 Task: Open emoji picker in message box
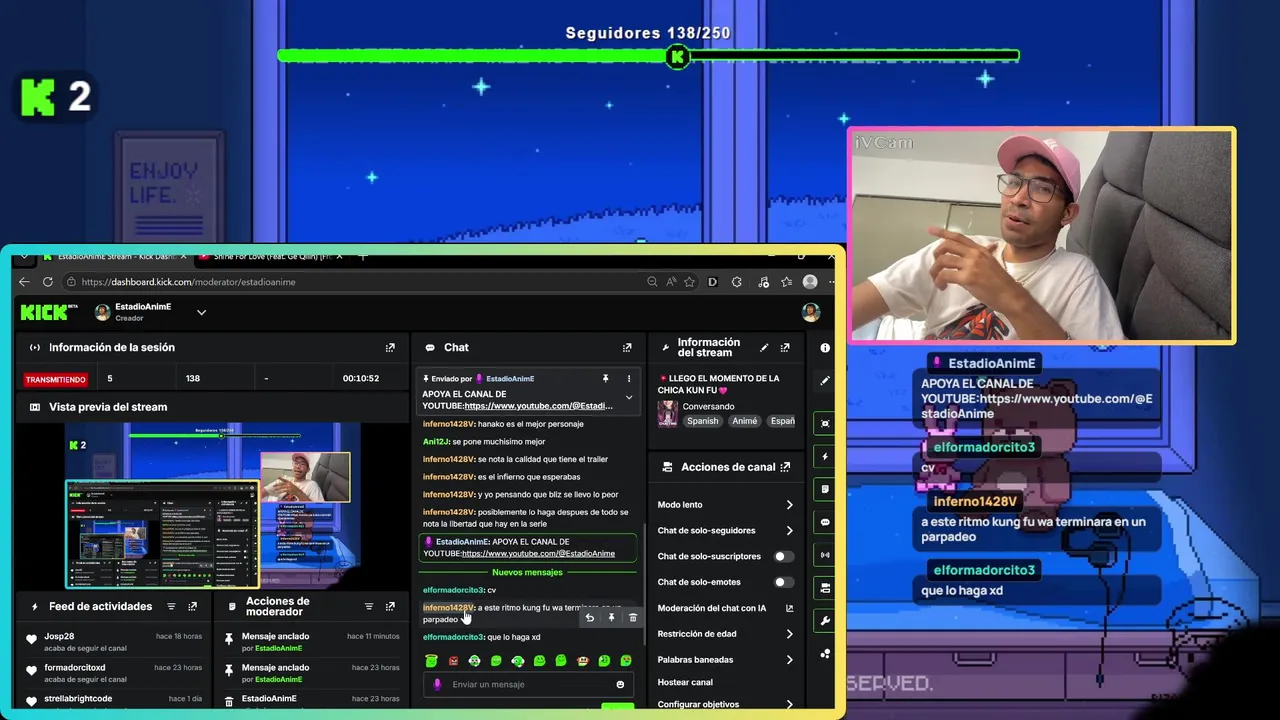point(620,685)
